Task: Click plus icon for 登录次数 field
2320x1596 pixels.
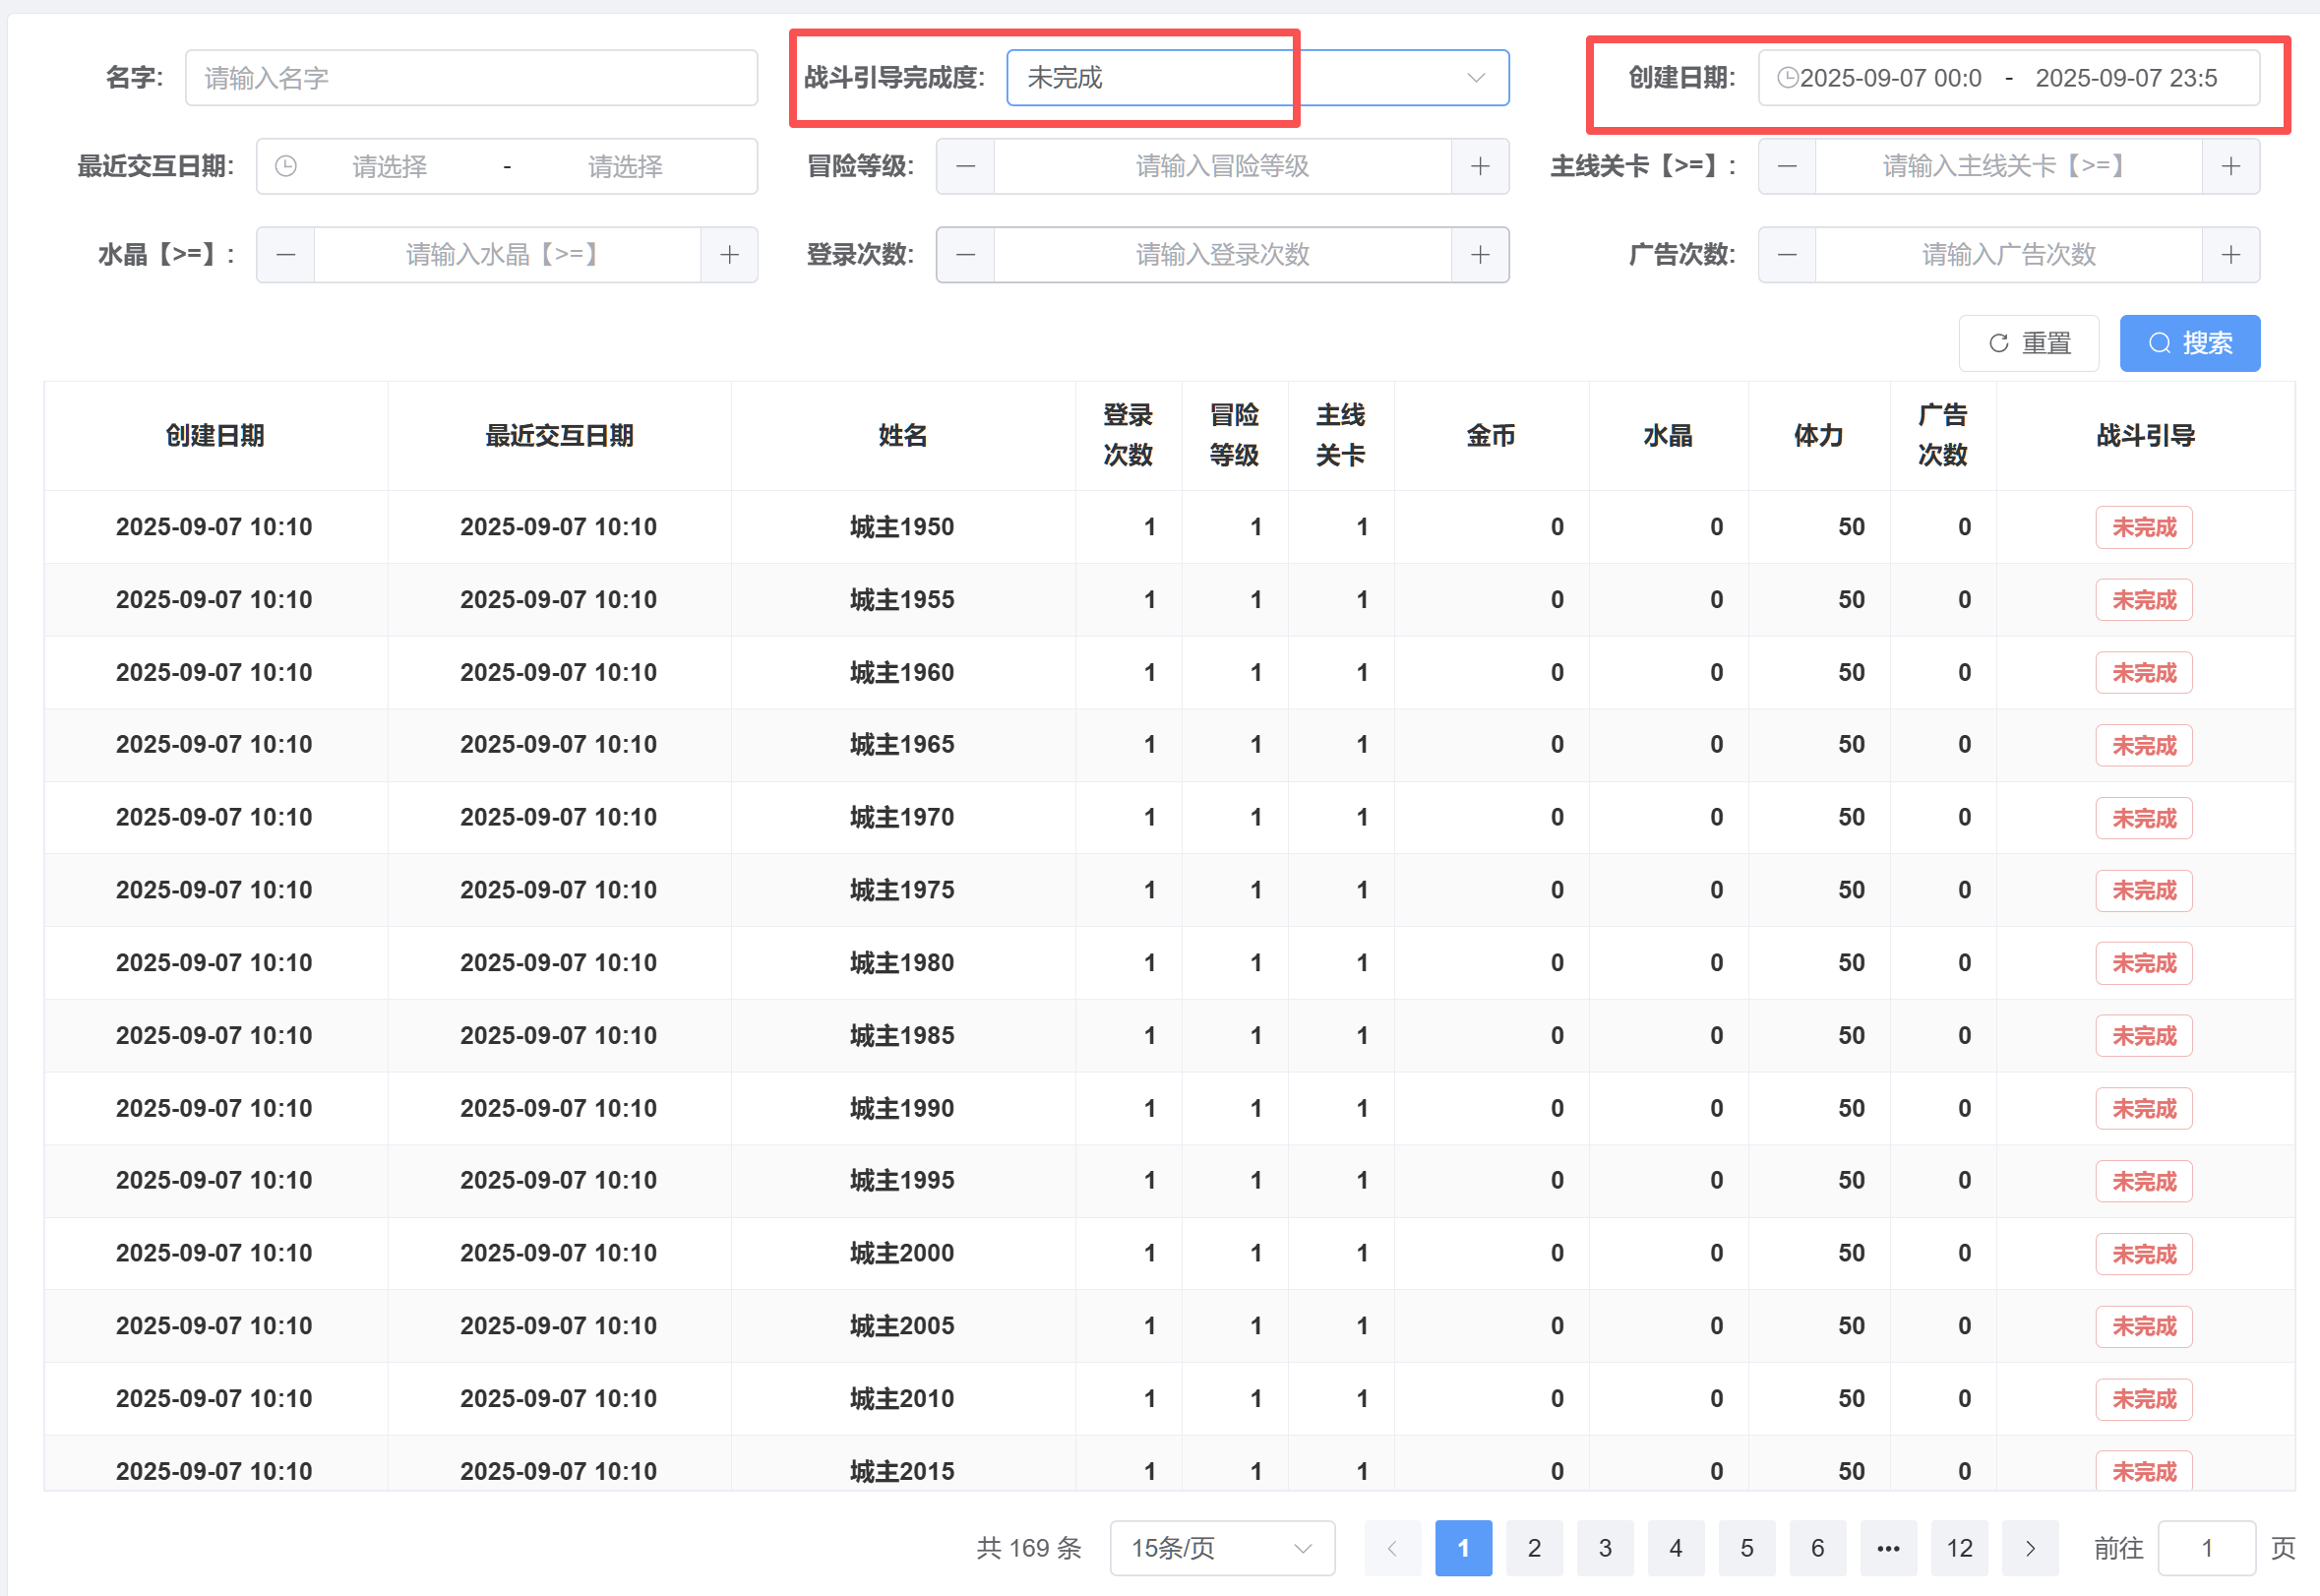Action: (1480, 255)
